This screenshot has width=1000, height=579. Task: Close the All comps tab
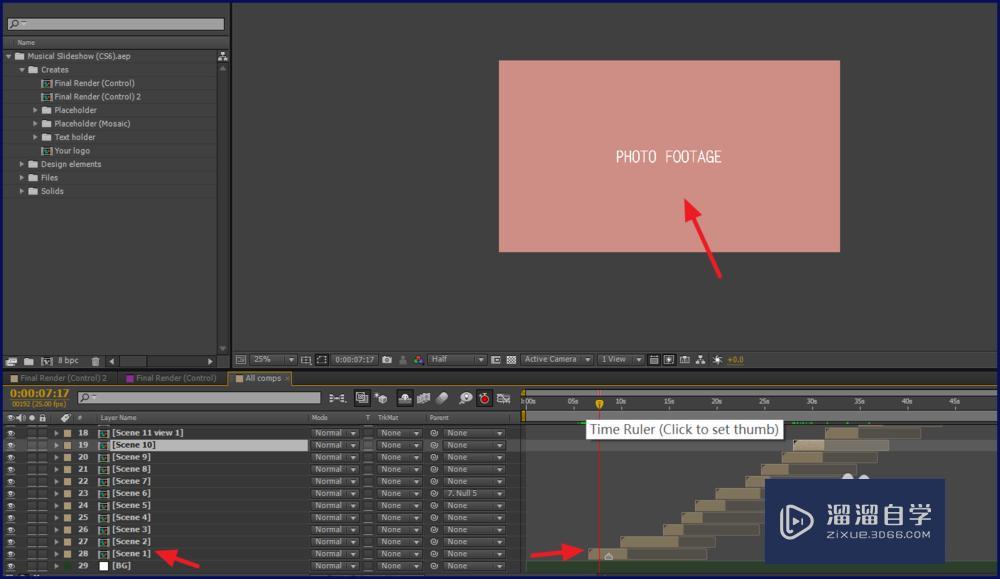click(x=288, y=379)
